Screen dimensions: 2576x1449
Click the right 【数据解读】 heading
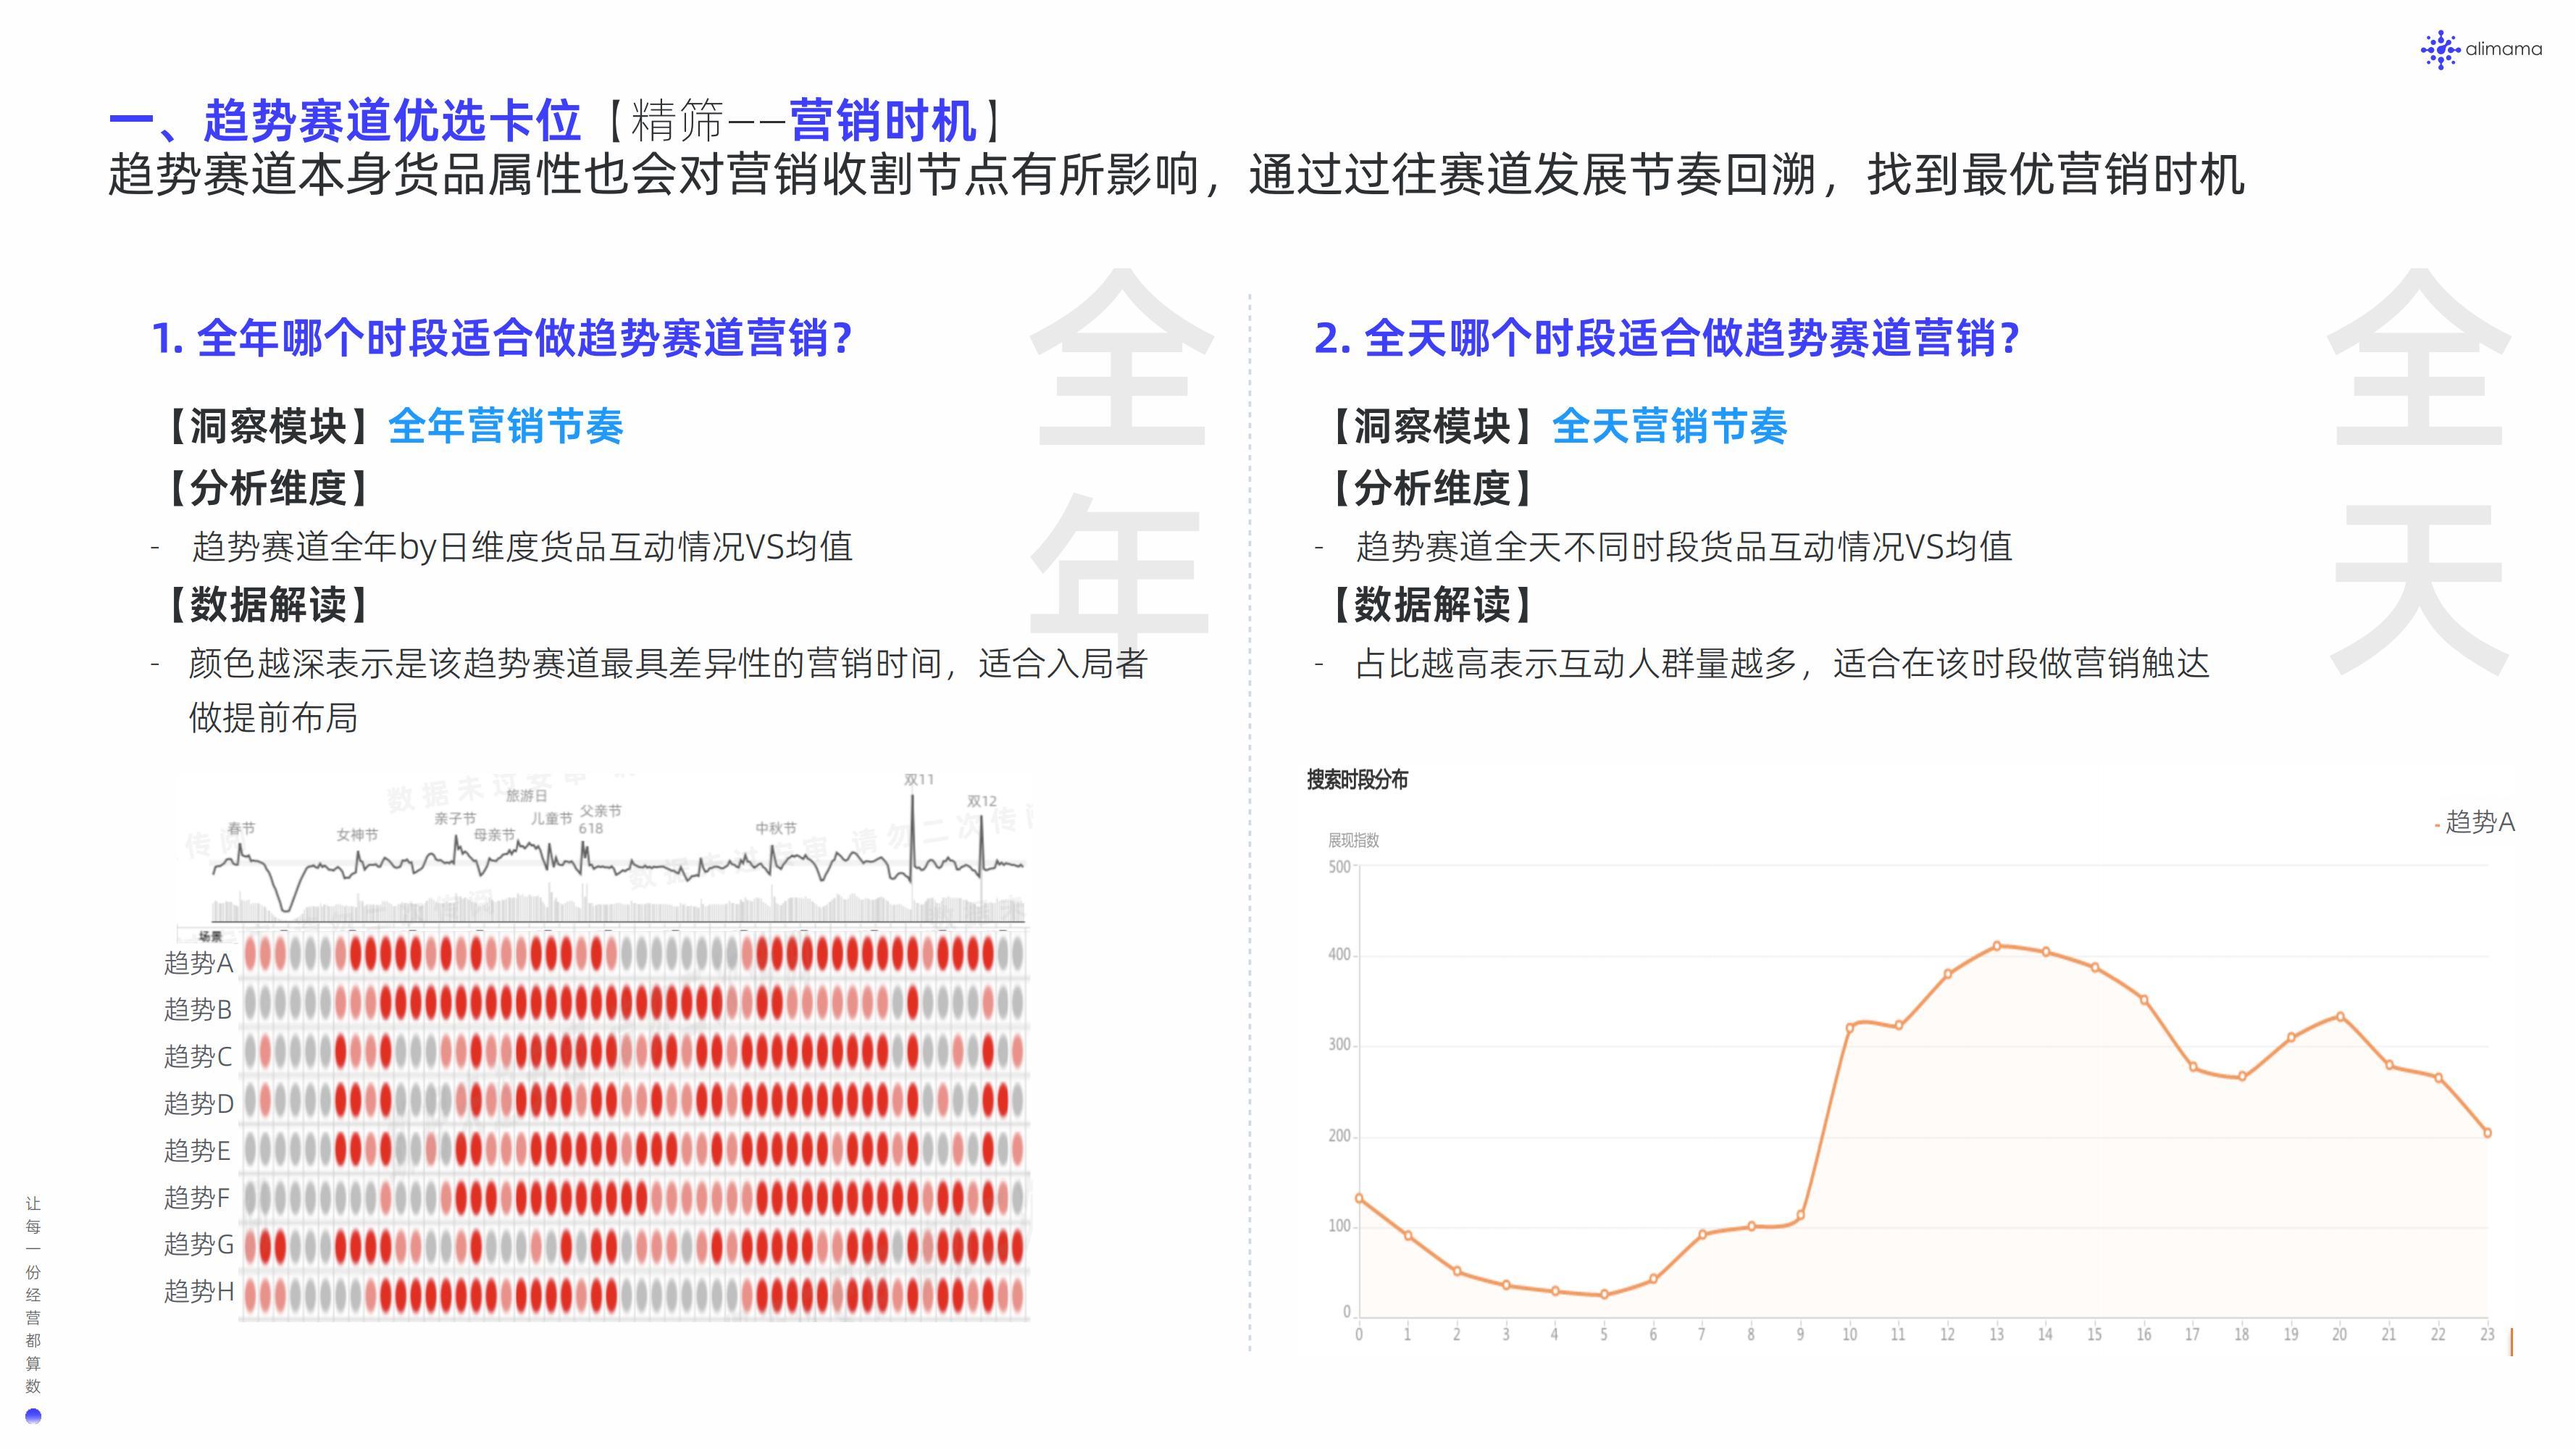pos(1432,604)
